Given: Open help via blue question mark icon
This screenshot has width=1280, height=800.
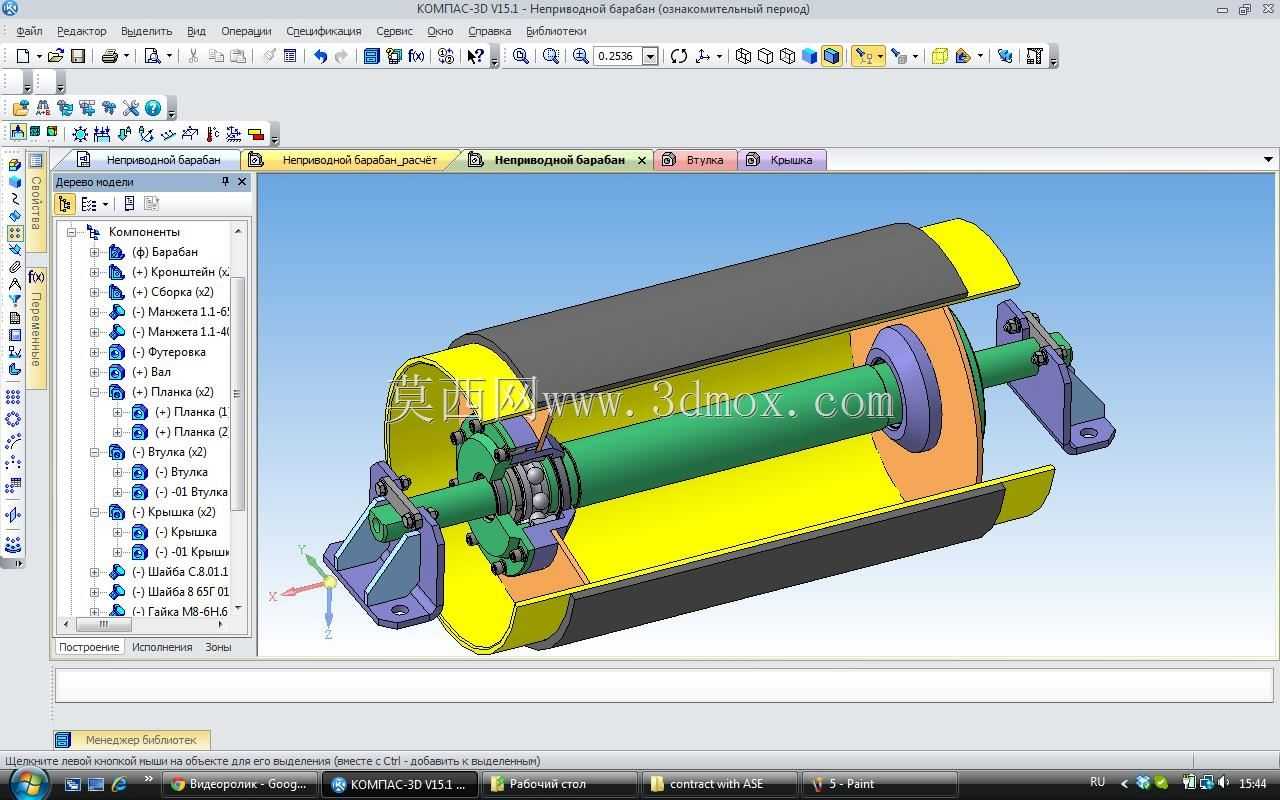Looking at the screenshot, I should coord(153,108).
